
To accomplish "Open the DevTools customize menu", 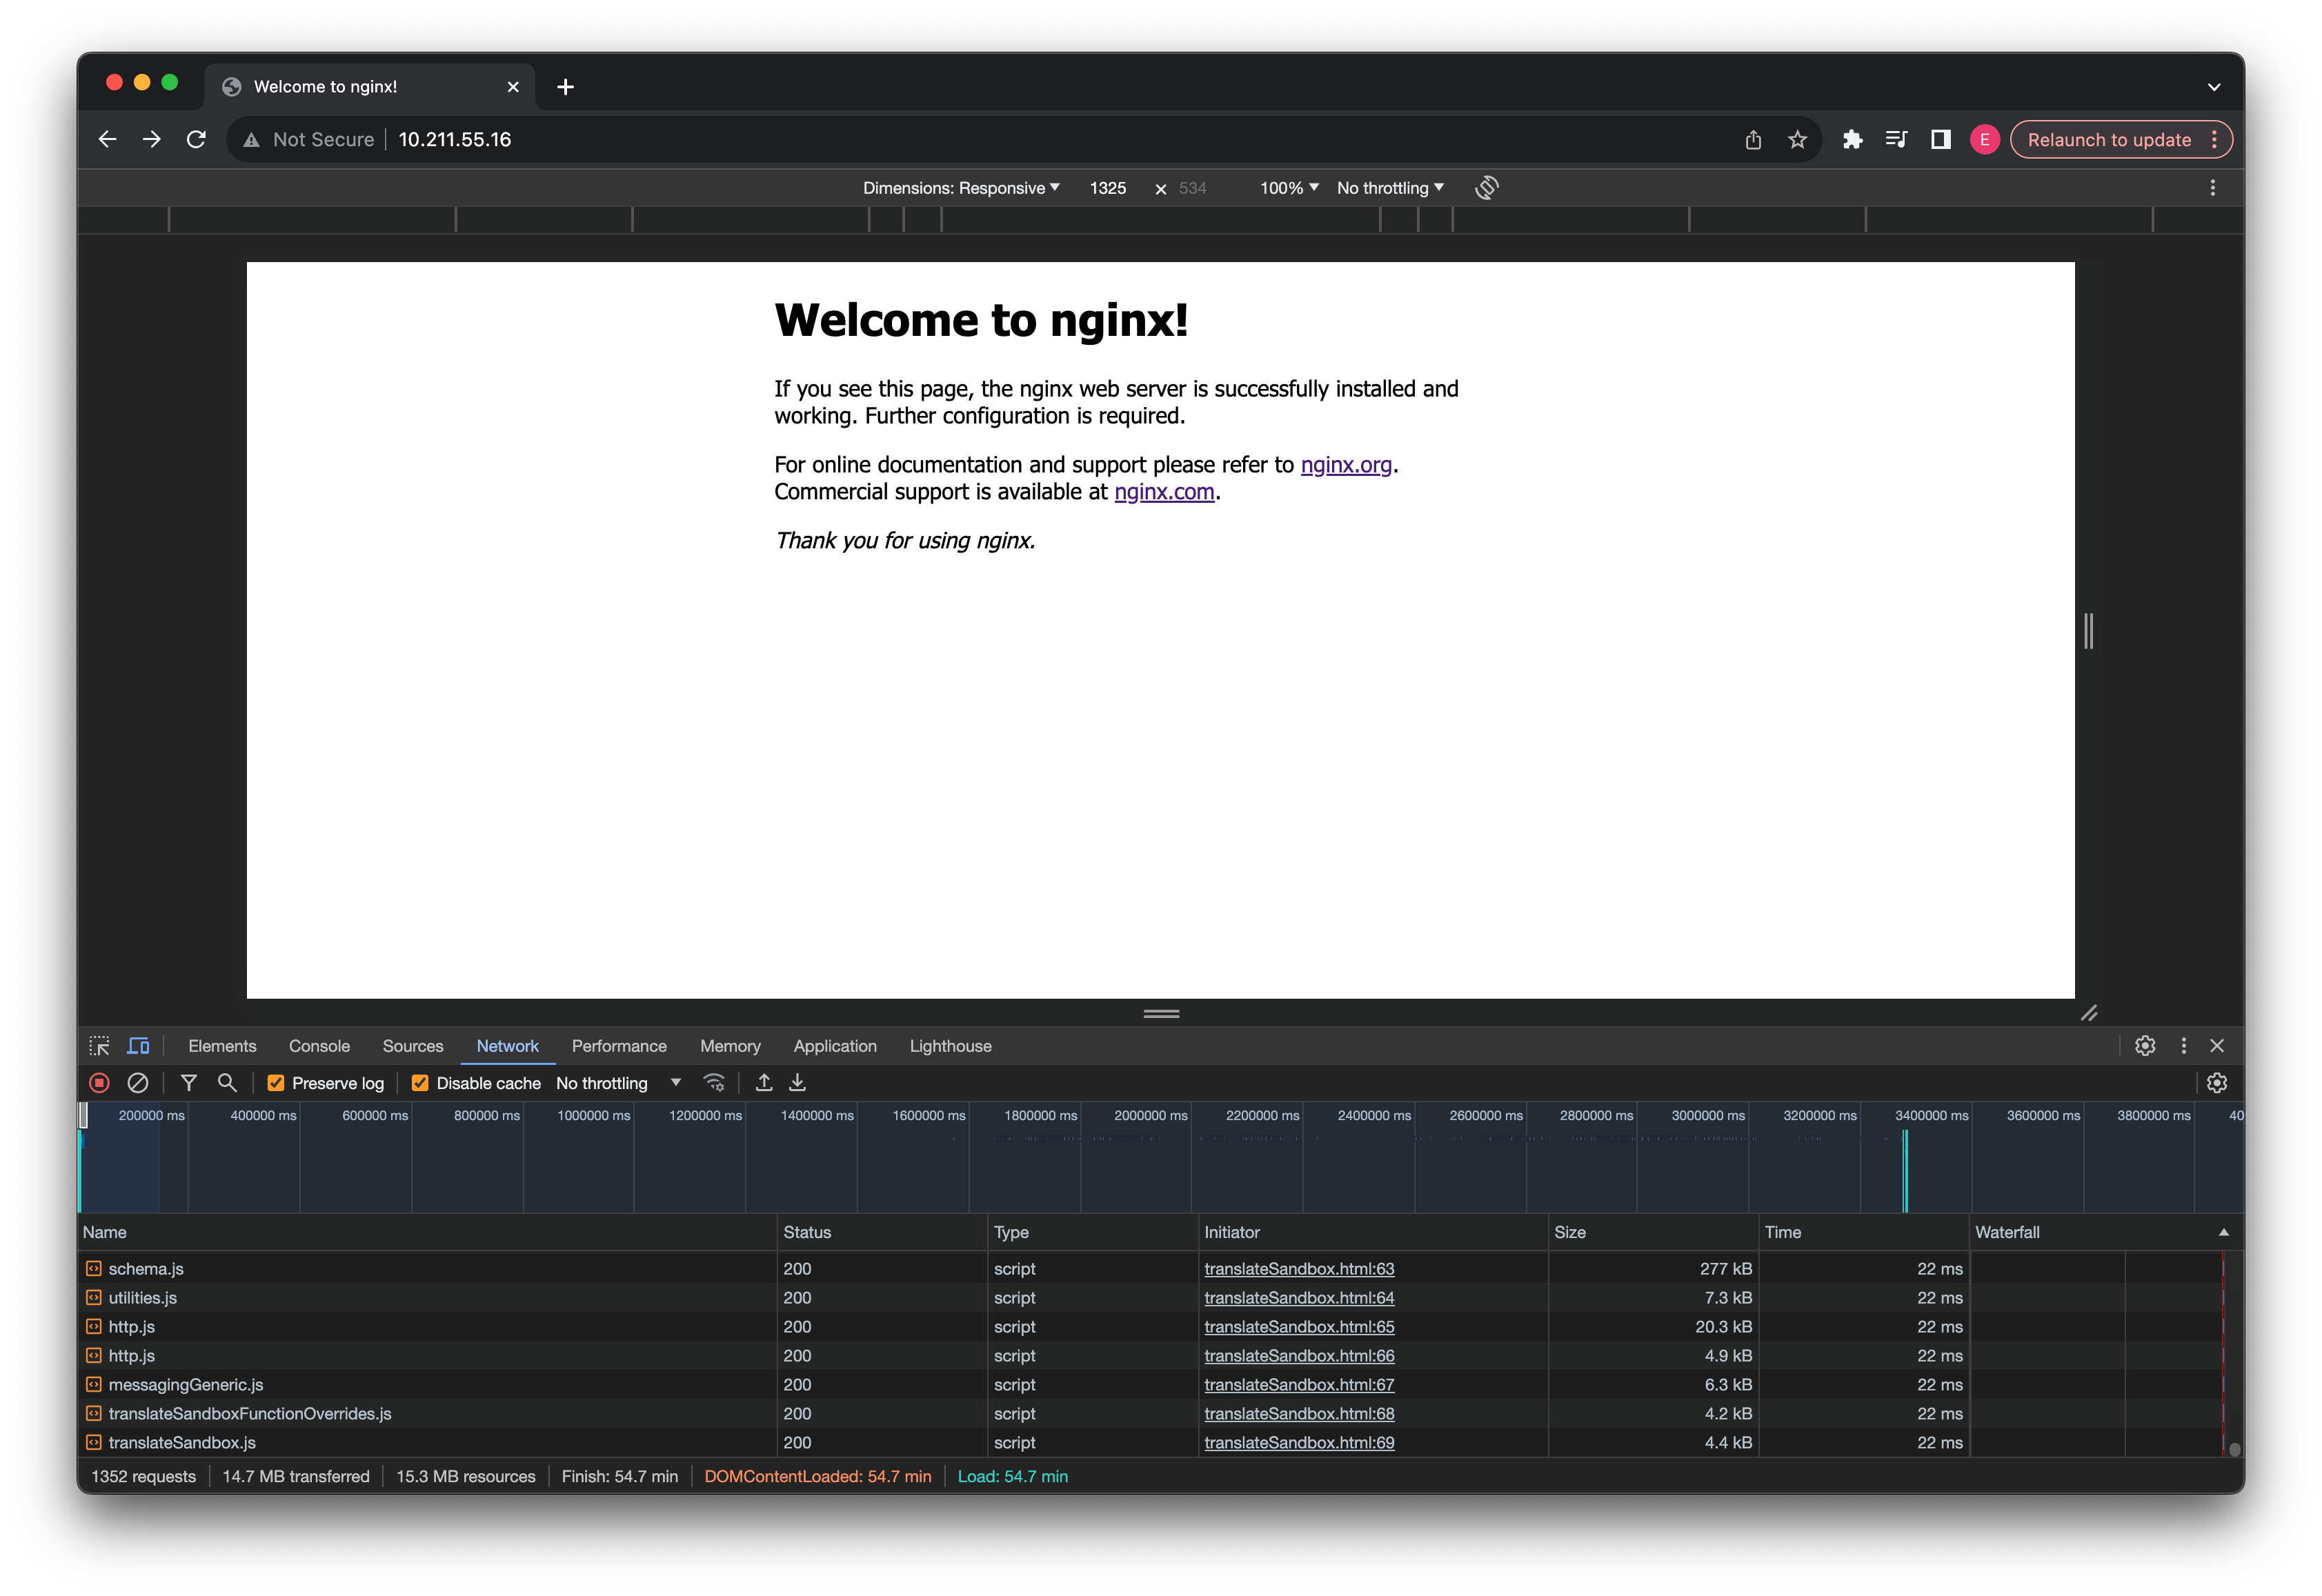I will click(x=2183, y=1046).
